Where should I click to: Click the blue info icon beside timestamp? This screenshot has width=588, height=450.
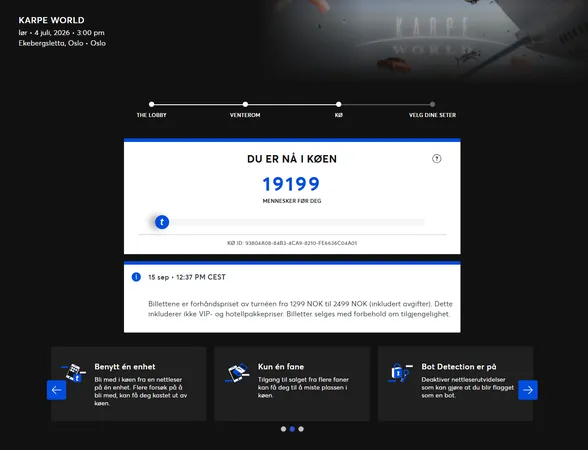coord(136,277)
